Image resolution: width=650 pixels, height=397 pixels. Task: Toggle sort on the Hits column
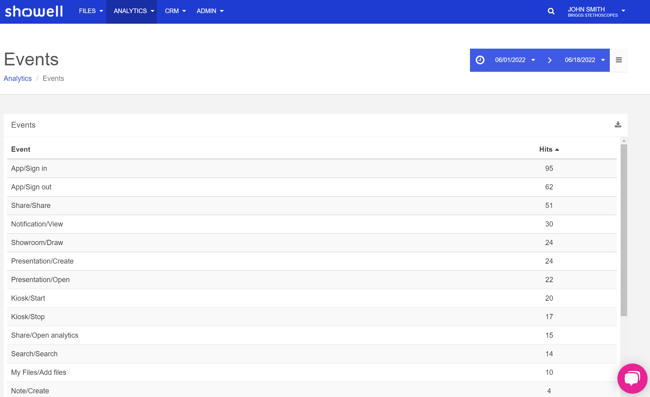[549, 149]
